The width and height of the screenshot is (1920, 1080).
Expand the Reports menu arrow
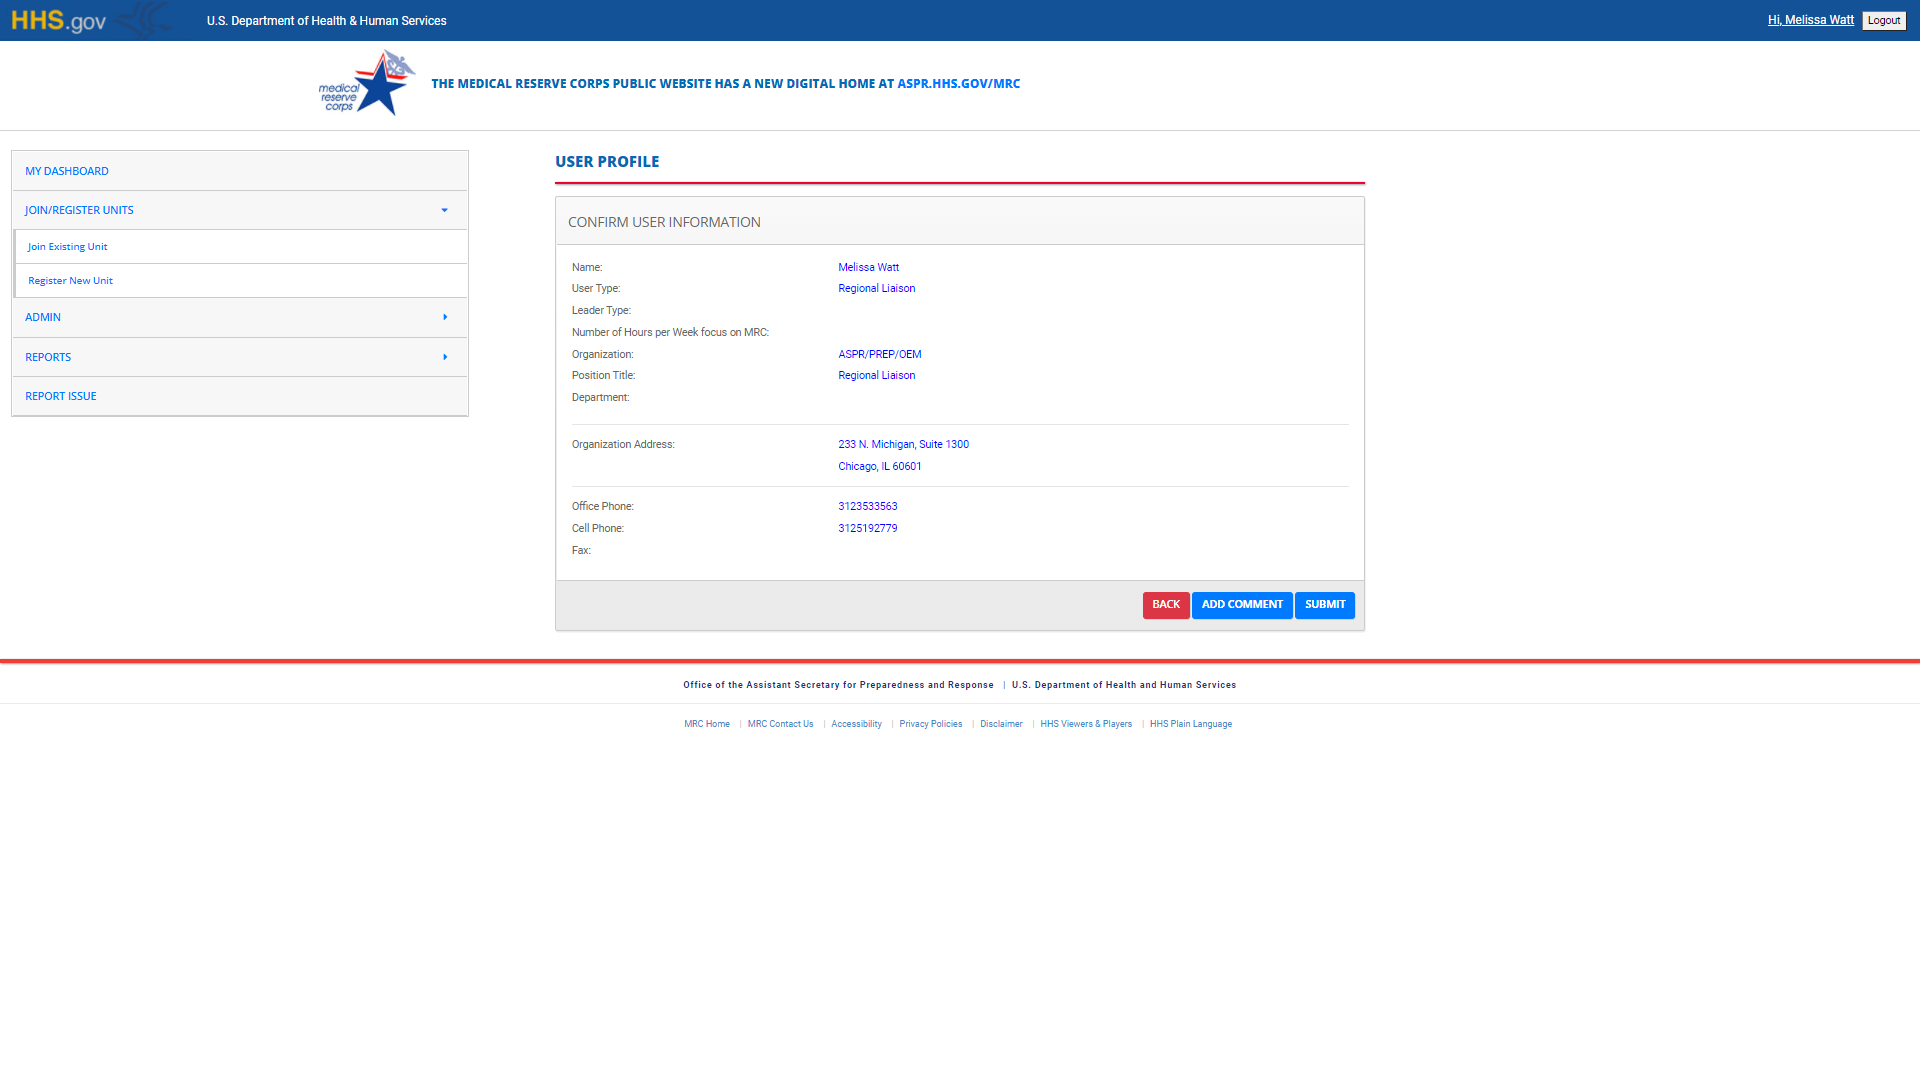tap(445, 357)
